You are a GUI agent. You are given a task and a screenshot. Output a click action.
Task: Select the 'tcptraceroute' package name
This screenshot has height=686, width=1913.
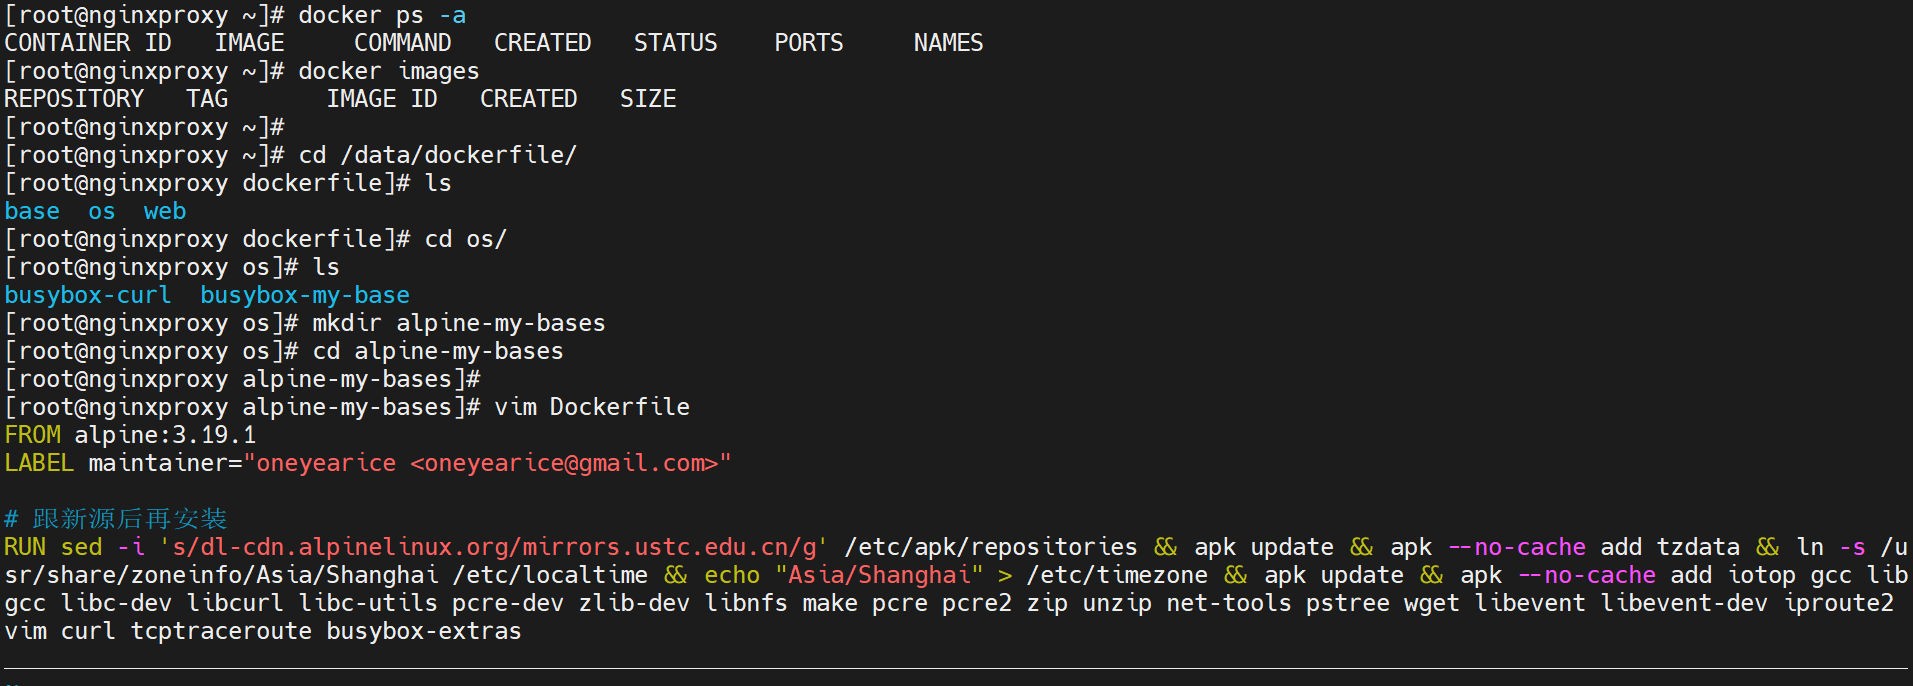(x=221, y=631)
